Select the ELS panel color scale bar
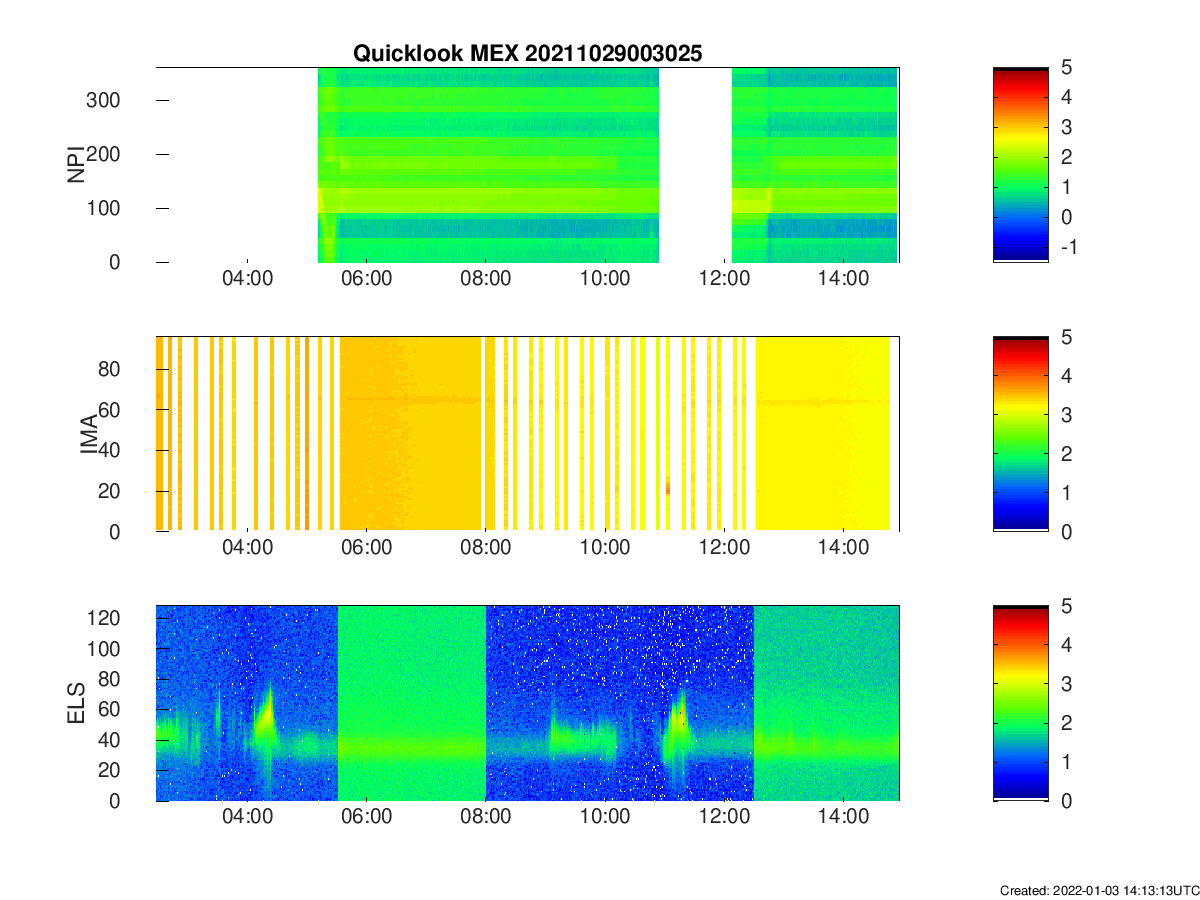 point(1021,703)
